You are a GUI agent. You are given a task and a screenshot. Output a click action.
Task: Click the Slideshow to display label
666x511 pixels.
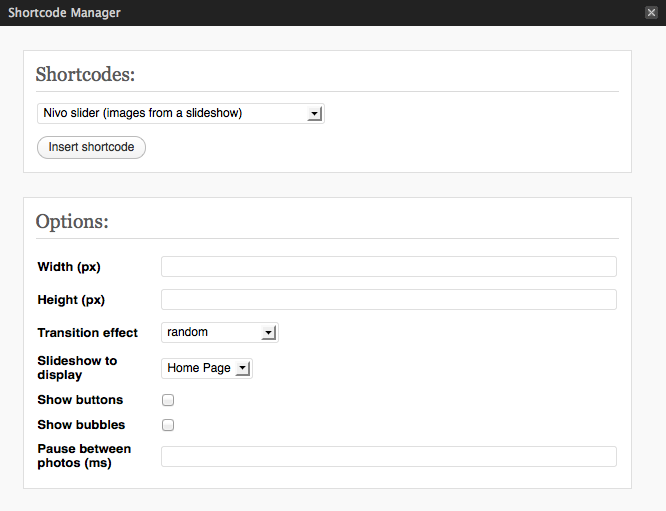click(x=77, y=368)
